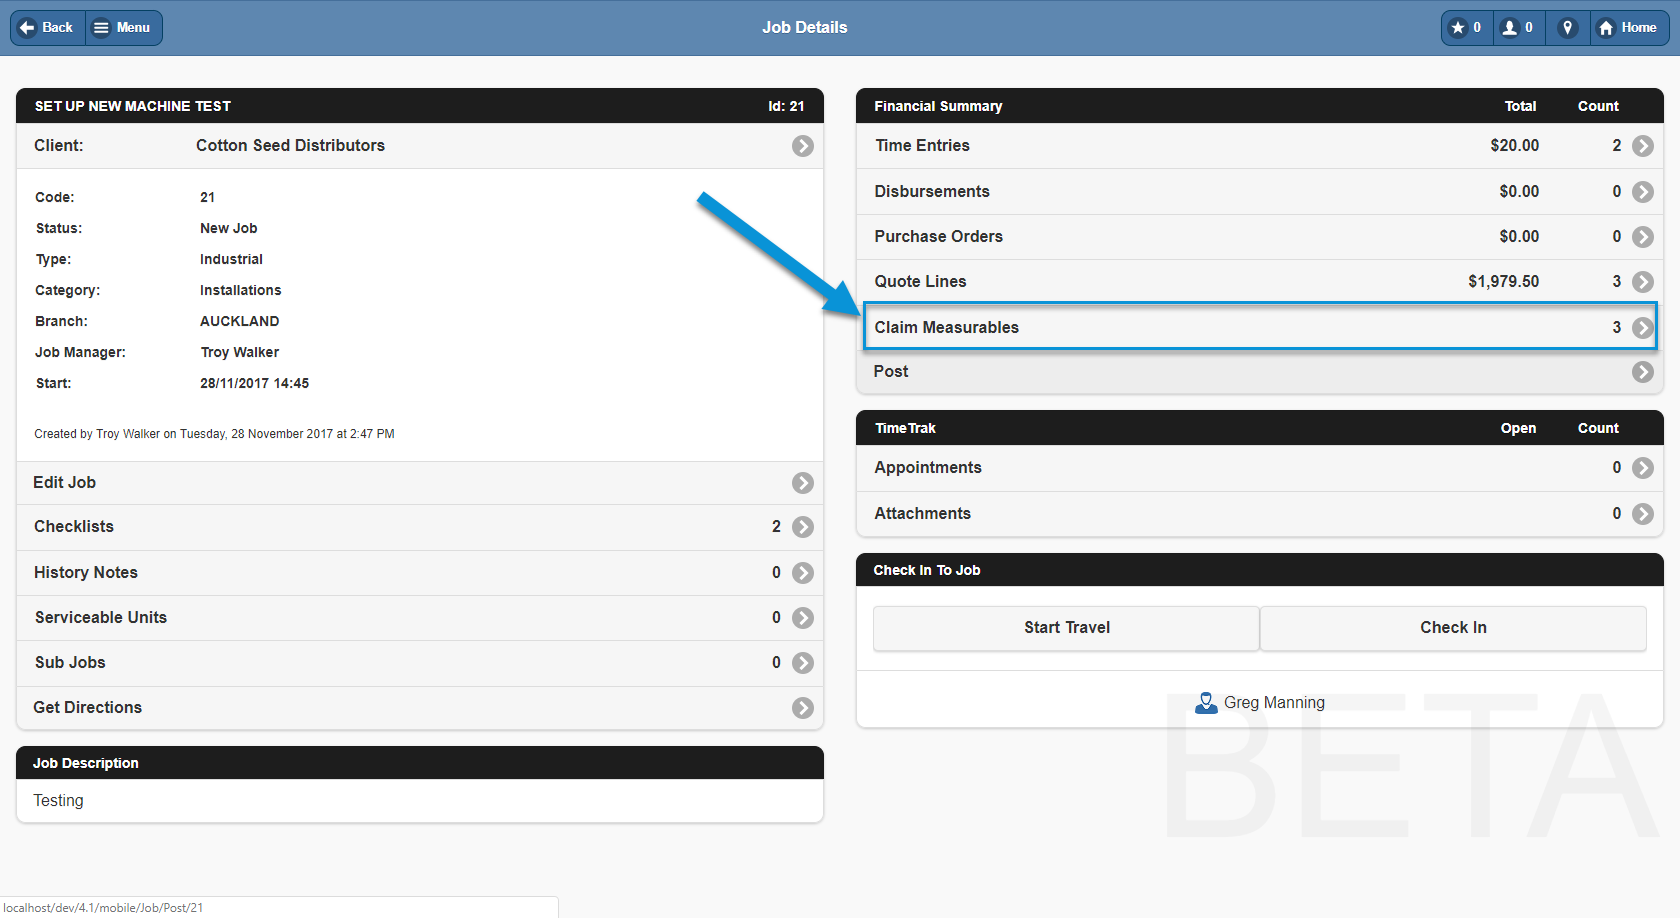This screenshot has width=1680, height=918.
Task: Click the Time Entries total $20.00
Action: (1514, 146)
